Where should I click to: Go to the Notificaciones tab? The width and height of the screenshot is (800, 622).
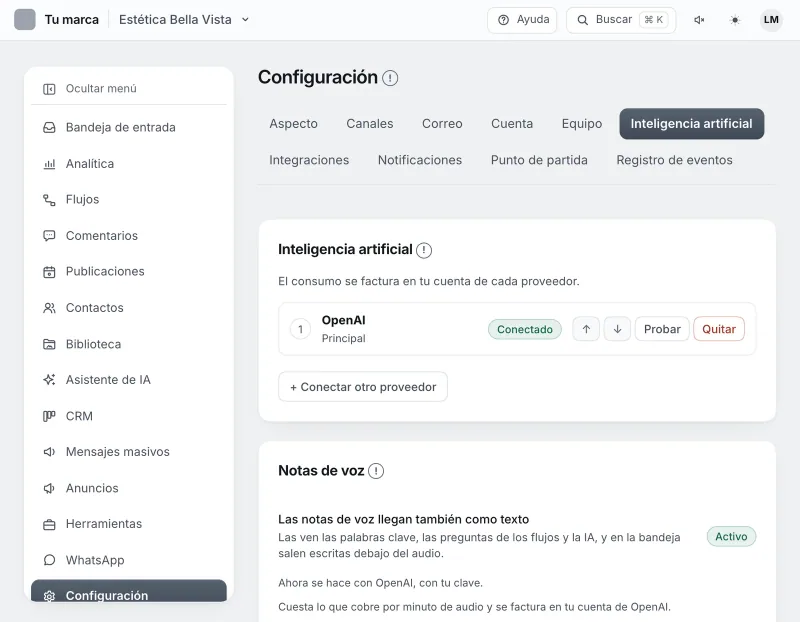(x=420, y=160)
